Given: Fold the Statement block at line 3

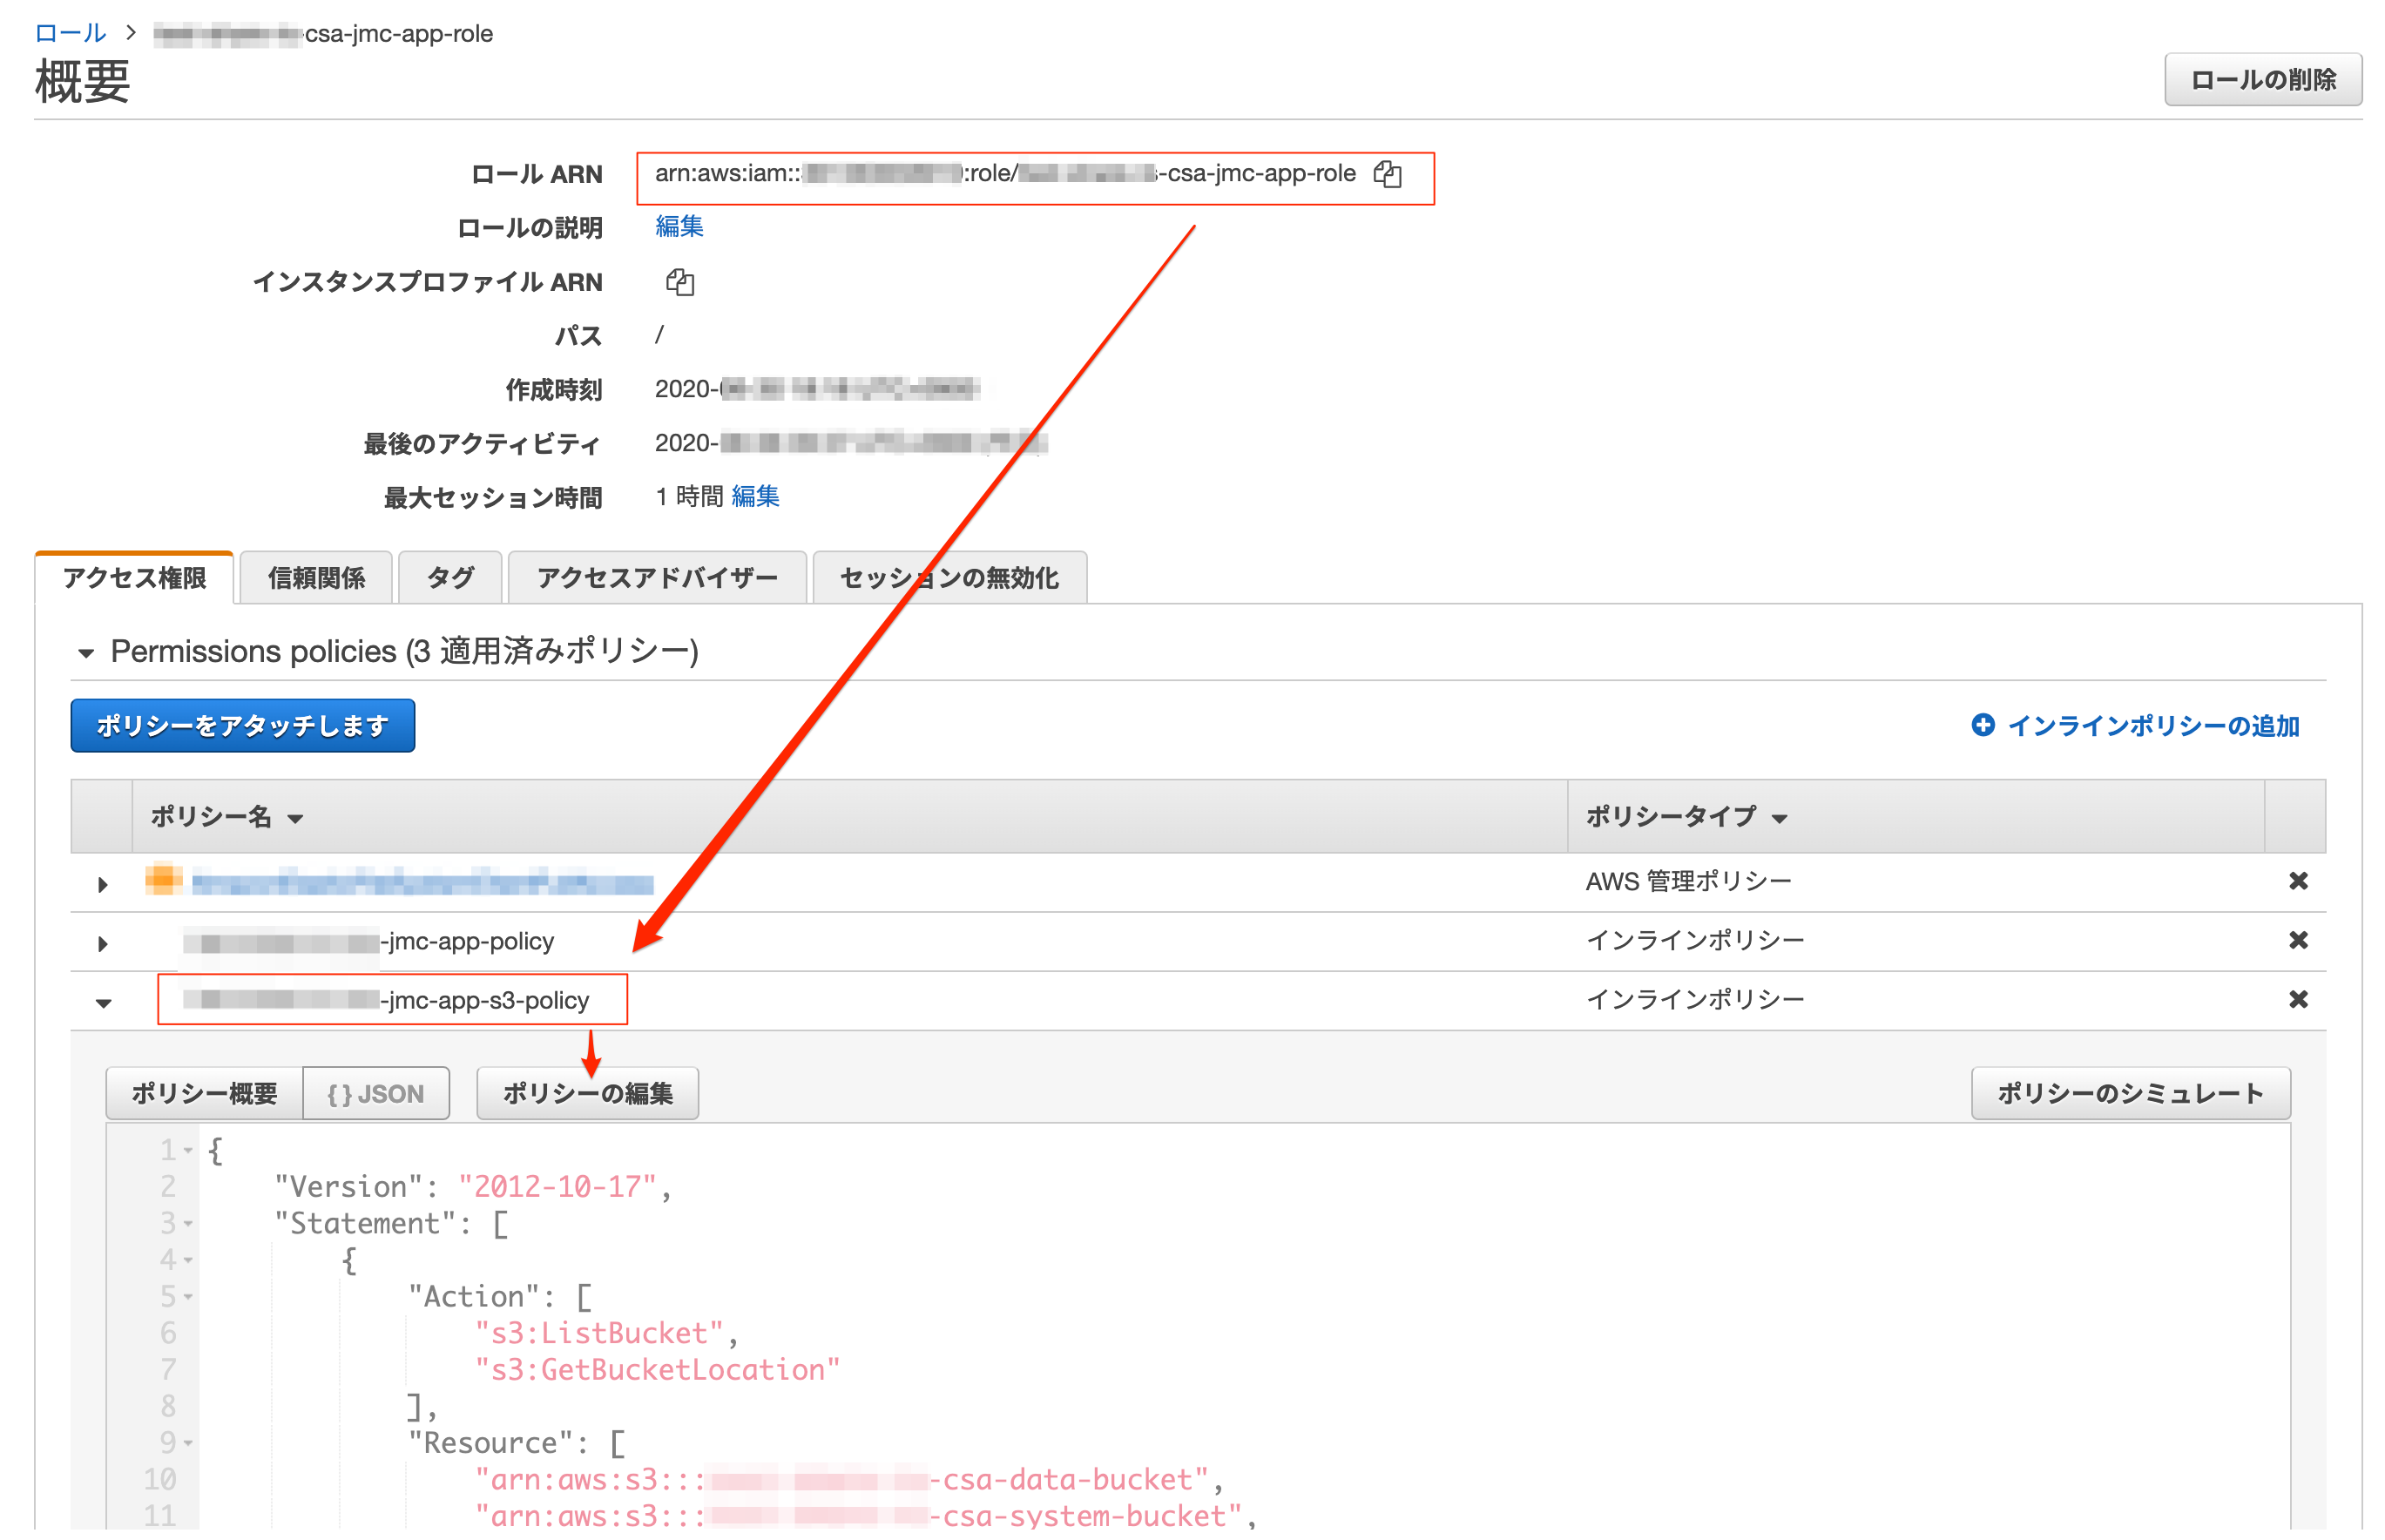Looking at the screenshot, I should point(186,1224).
